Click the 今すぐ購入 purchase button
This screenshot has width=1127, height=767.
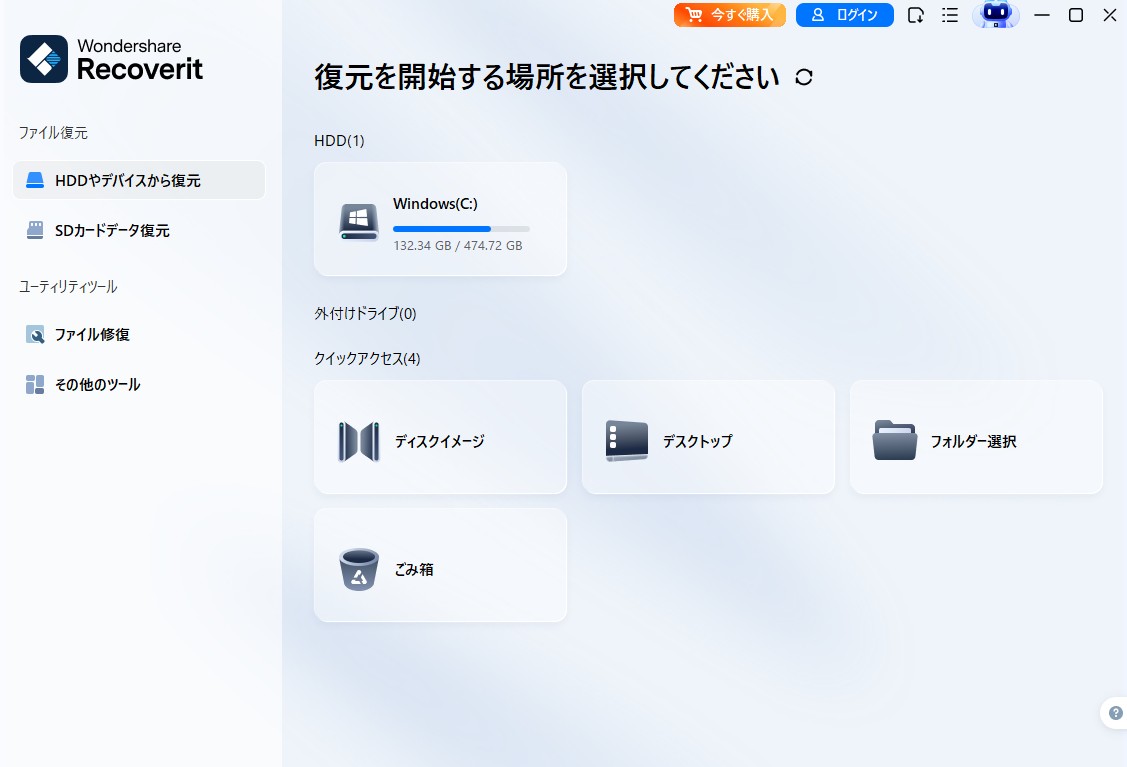pos(729,15)
